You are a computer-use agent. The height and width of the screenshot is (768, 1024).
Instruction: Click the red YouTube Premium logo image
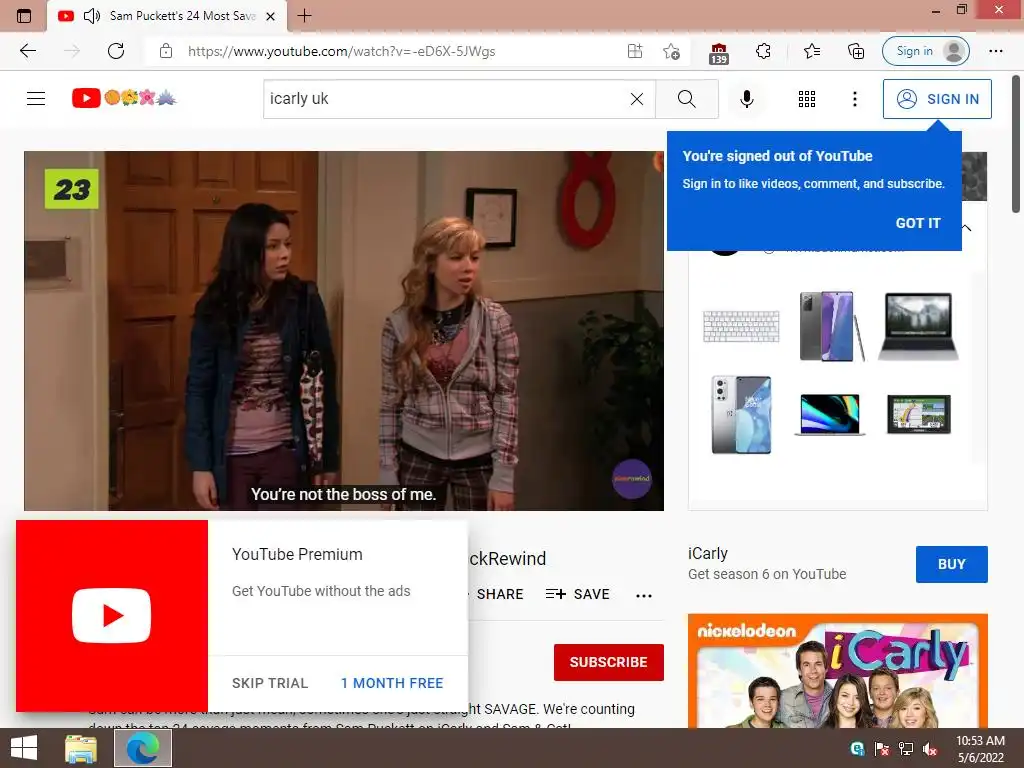112,616
